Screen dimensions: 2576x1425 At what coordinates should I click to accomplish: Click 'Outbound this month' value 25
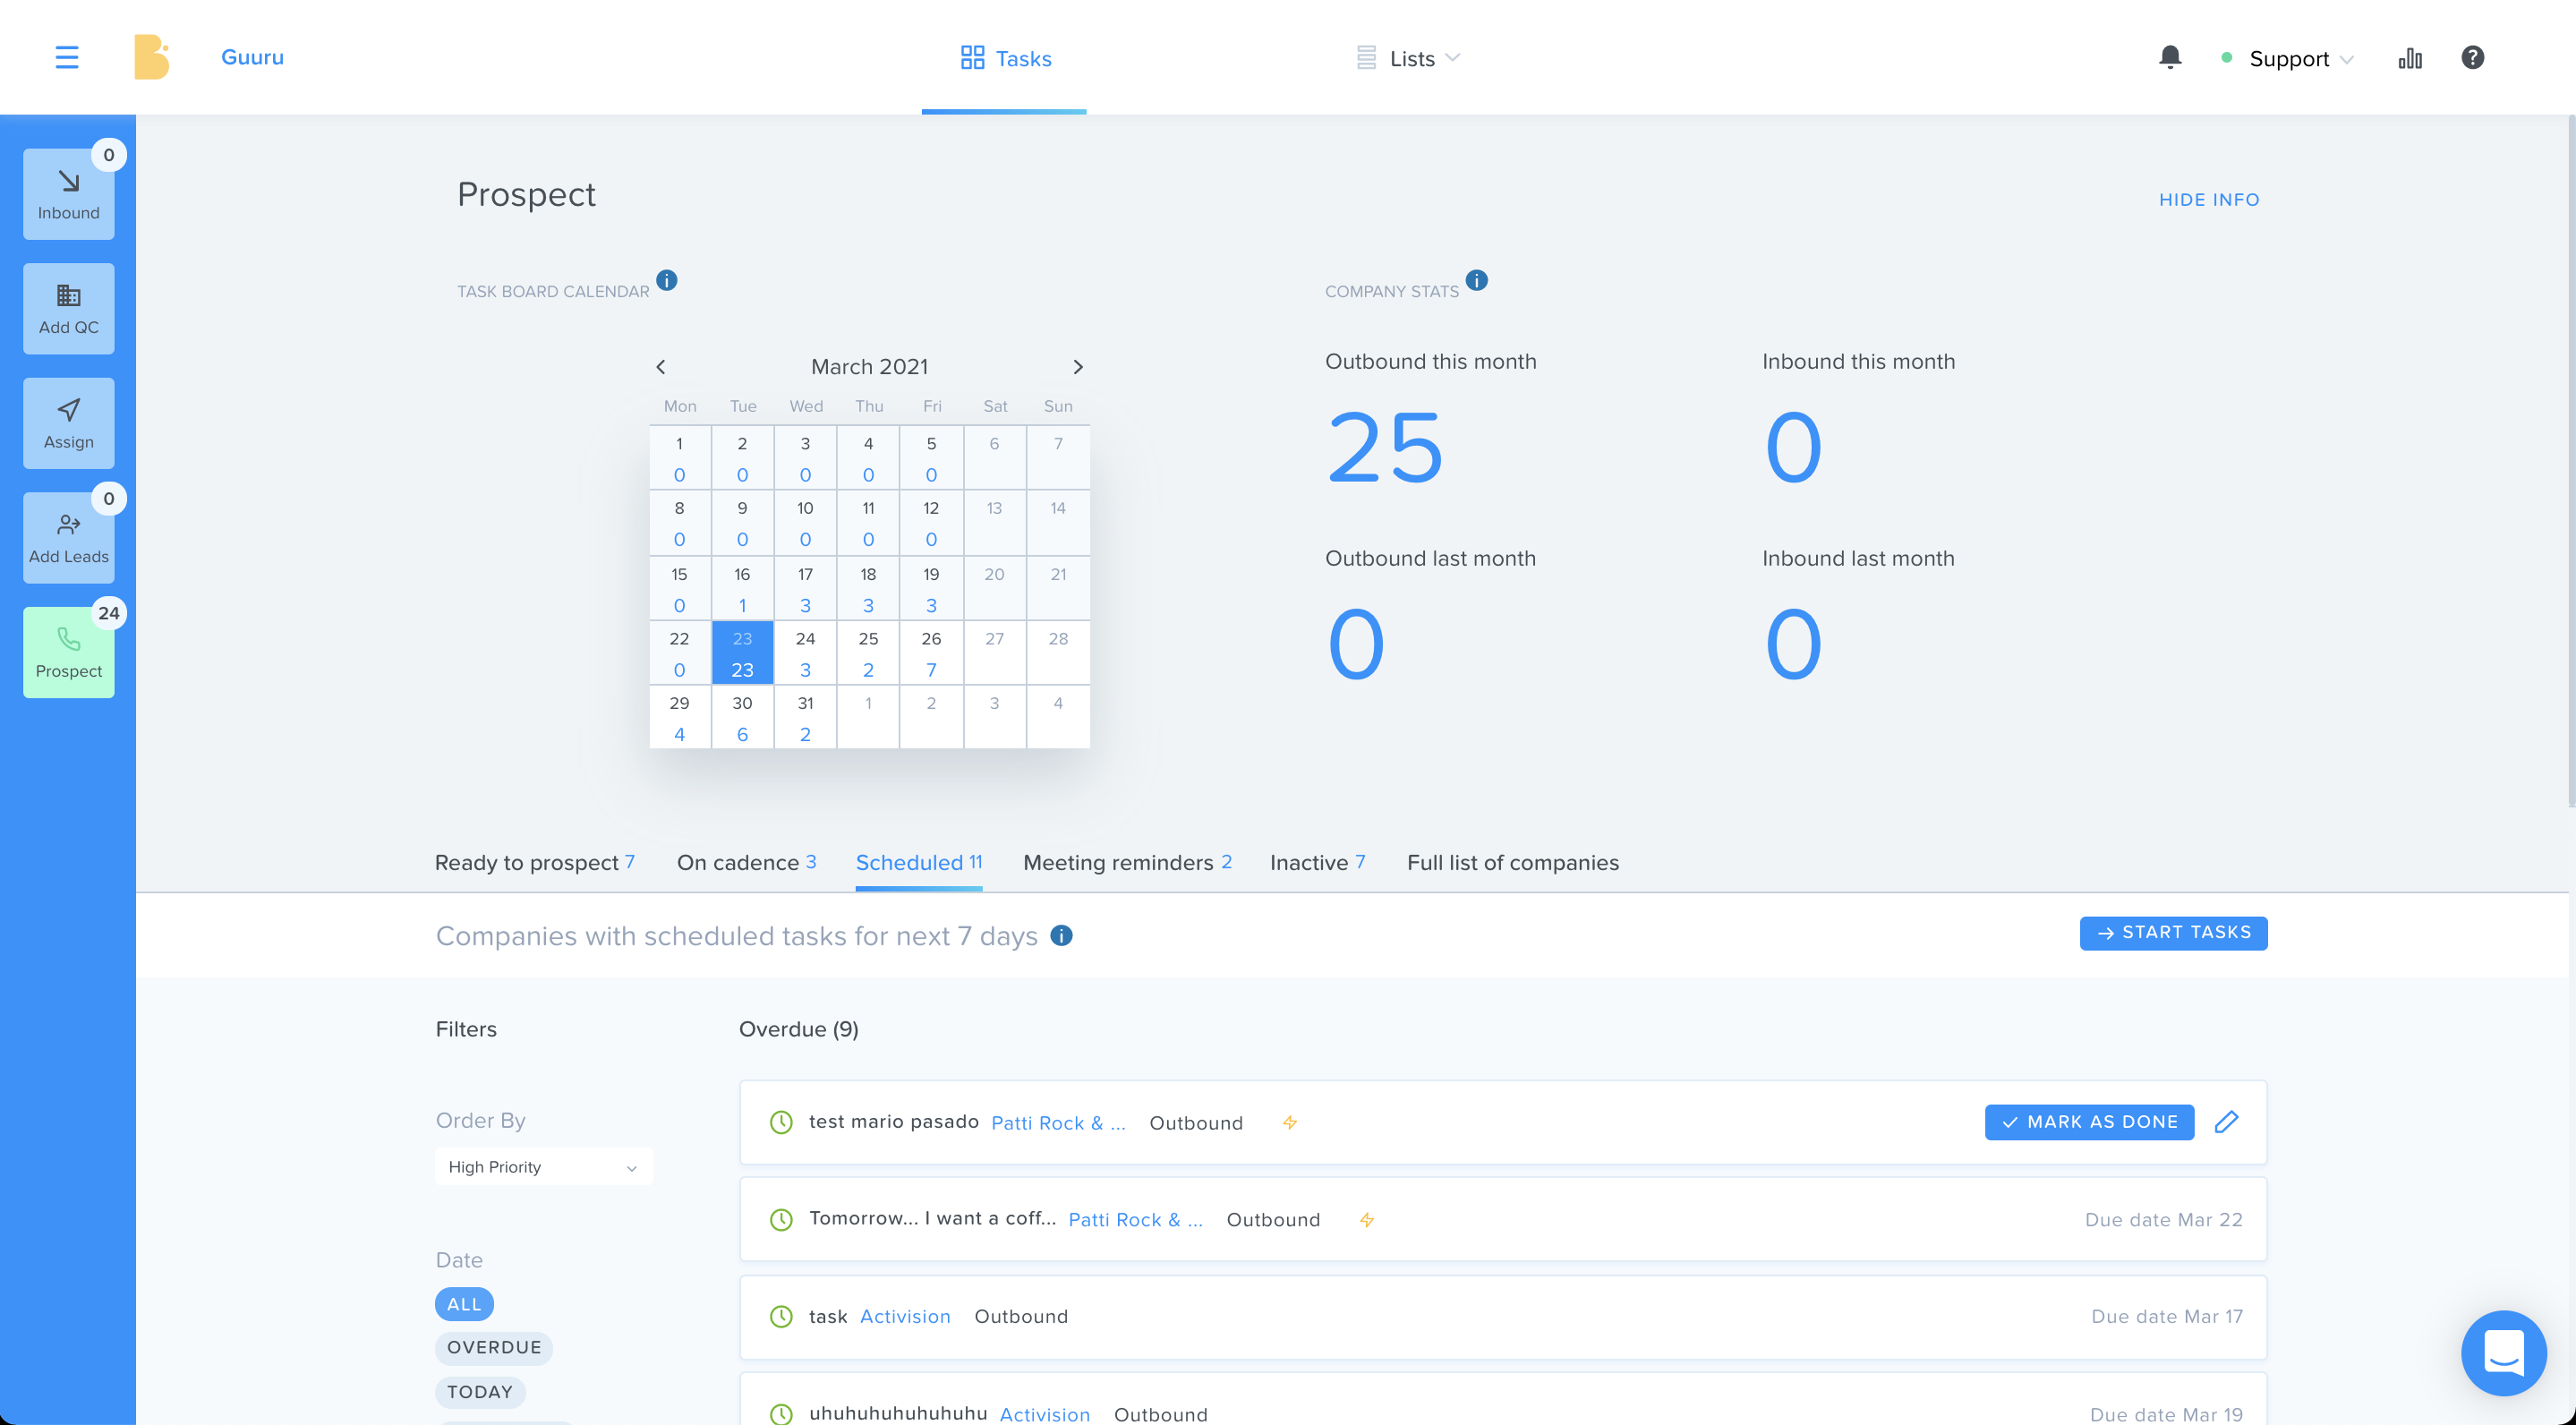point(1385,447)
